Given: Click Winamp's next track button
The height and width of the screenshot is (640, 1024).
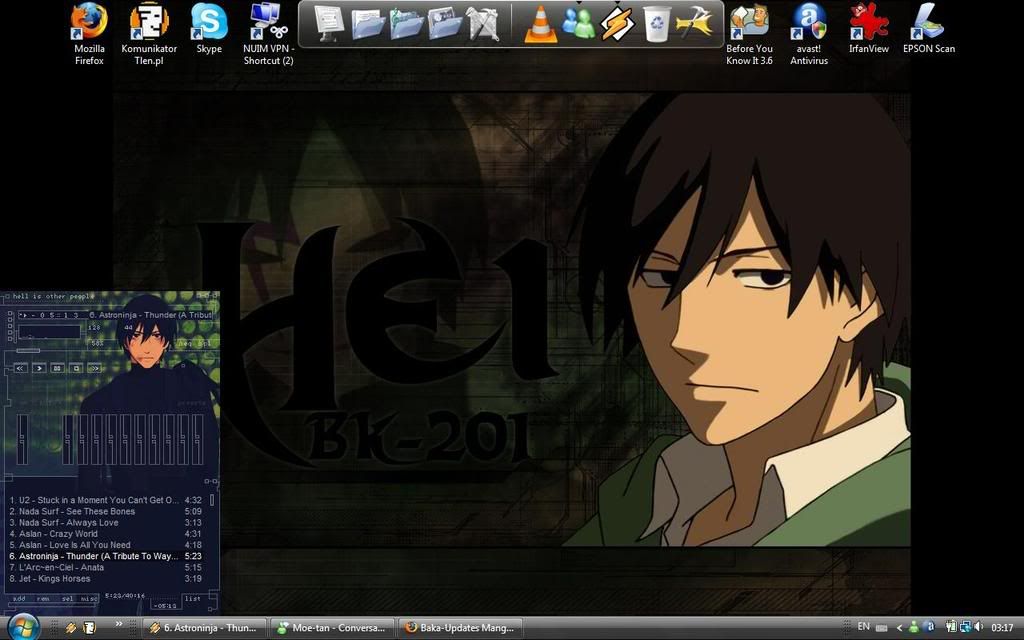Looking at the screenshot, I should 95,368.
